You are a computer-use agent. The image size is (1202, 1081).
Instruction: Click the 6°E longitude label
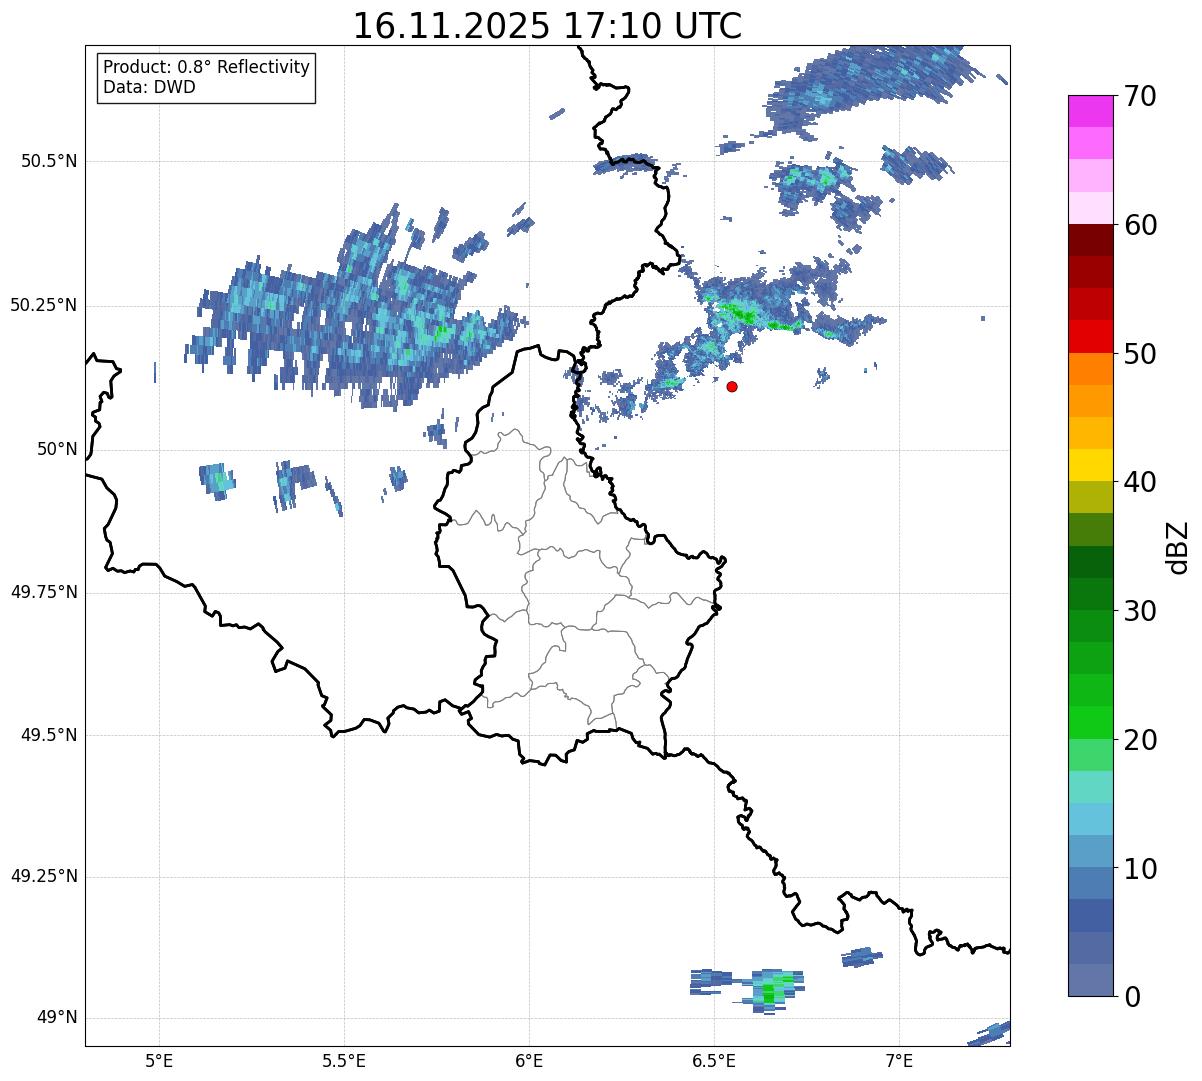[529, 1060]
